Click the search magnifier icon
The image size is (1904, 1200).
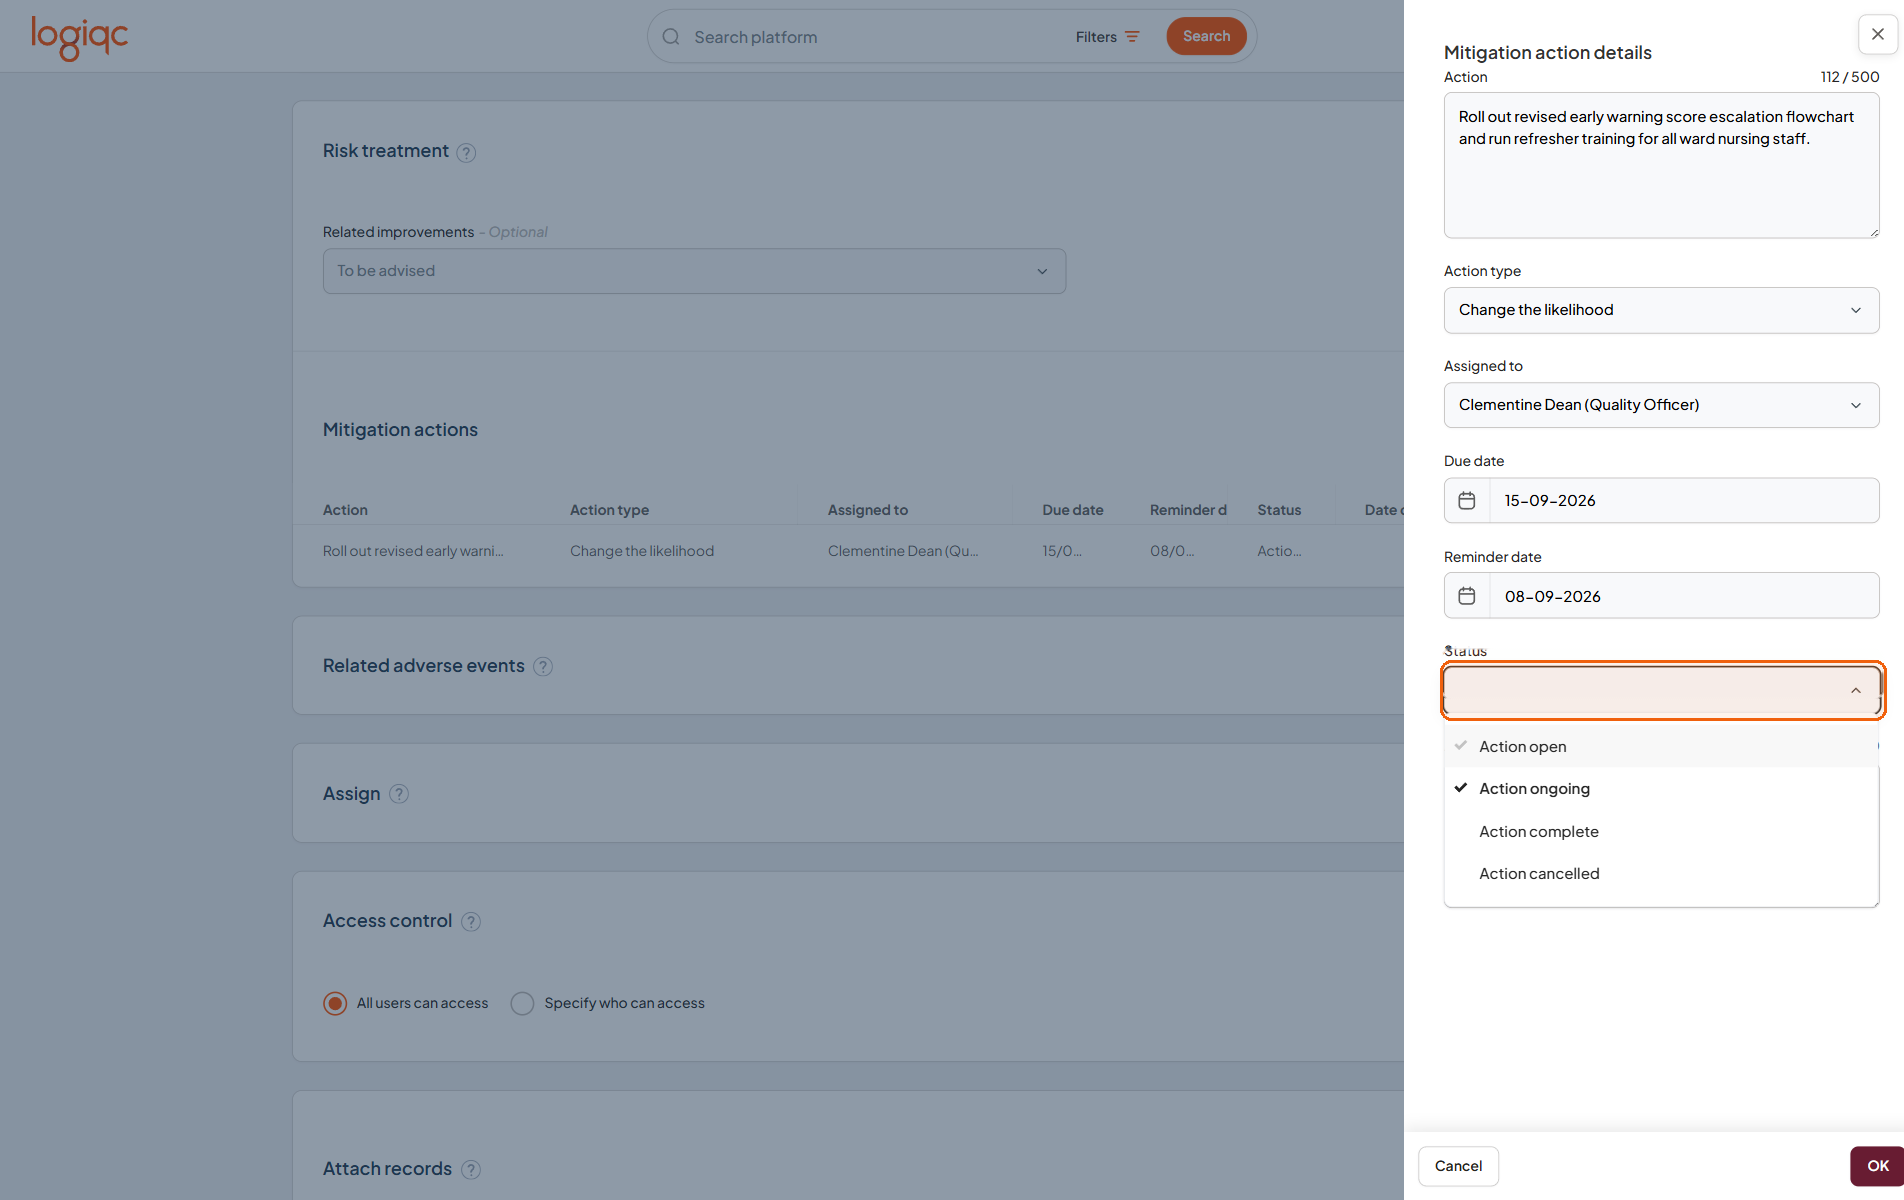click(x=671, y=37)
